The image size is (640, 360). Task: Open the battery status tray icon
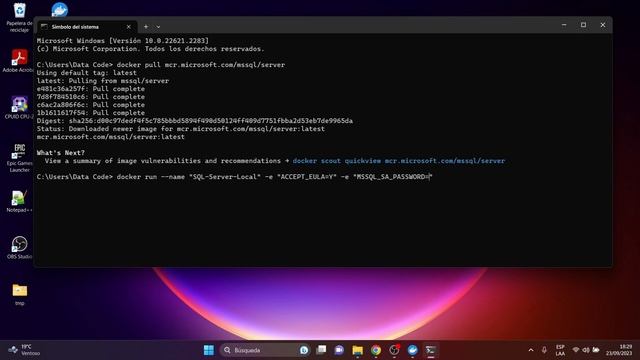596,350
